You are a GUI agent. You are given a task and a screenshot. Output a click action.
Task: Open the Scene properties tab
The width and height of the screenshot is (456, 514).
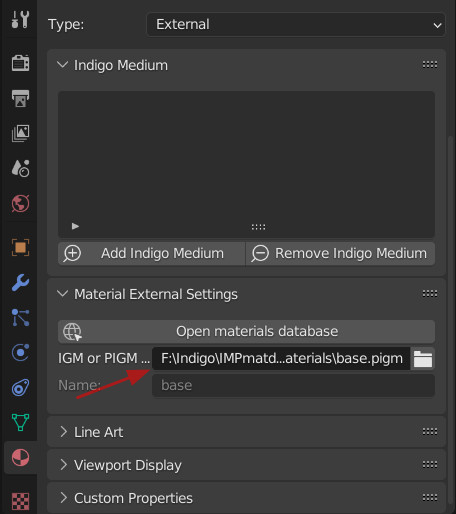[x=20, y=168]
